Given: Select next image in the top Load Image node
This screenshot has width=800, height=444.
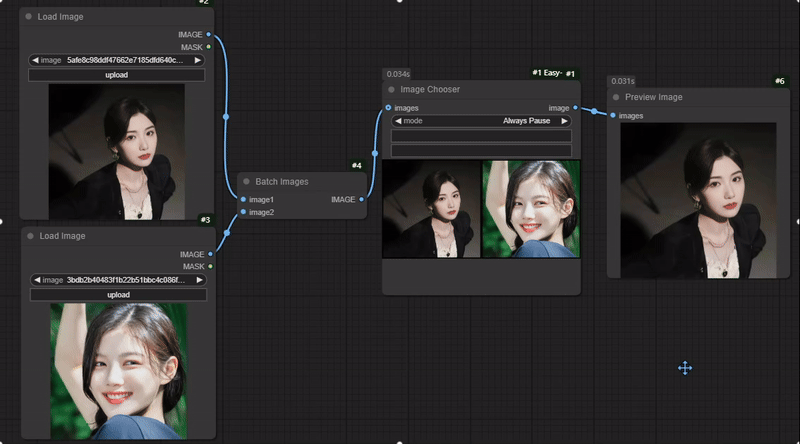Looking at the screenshot, I should coord(198,60).
